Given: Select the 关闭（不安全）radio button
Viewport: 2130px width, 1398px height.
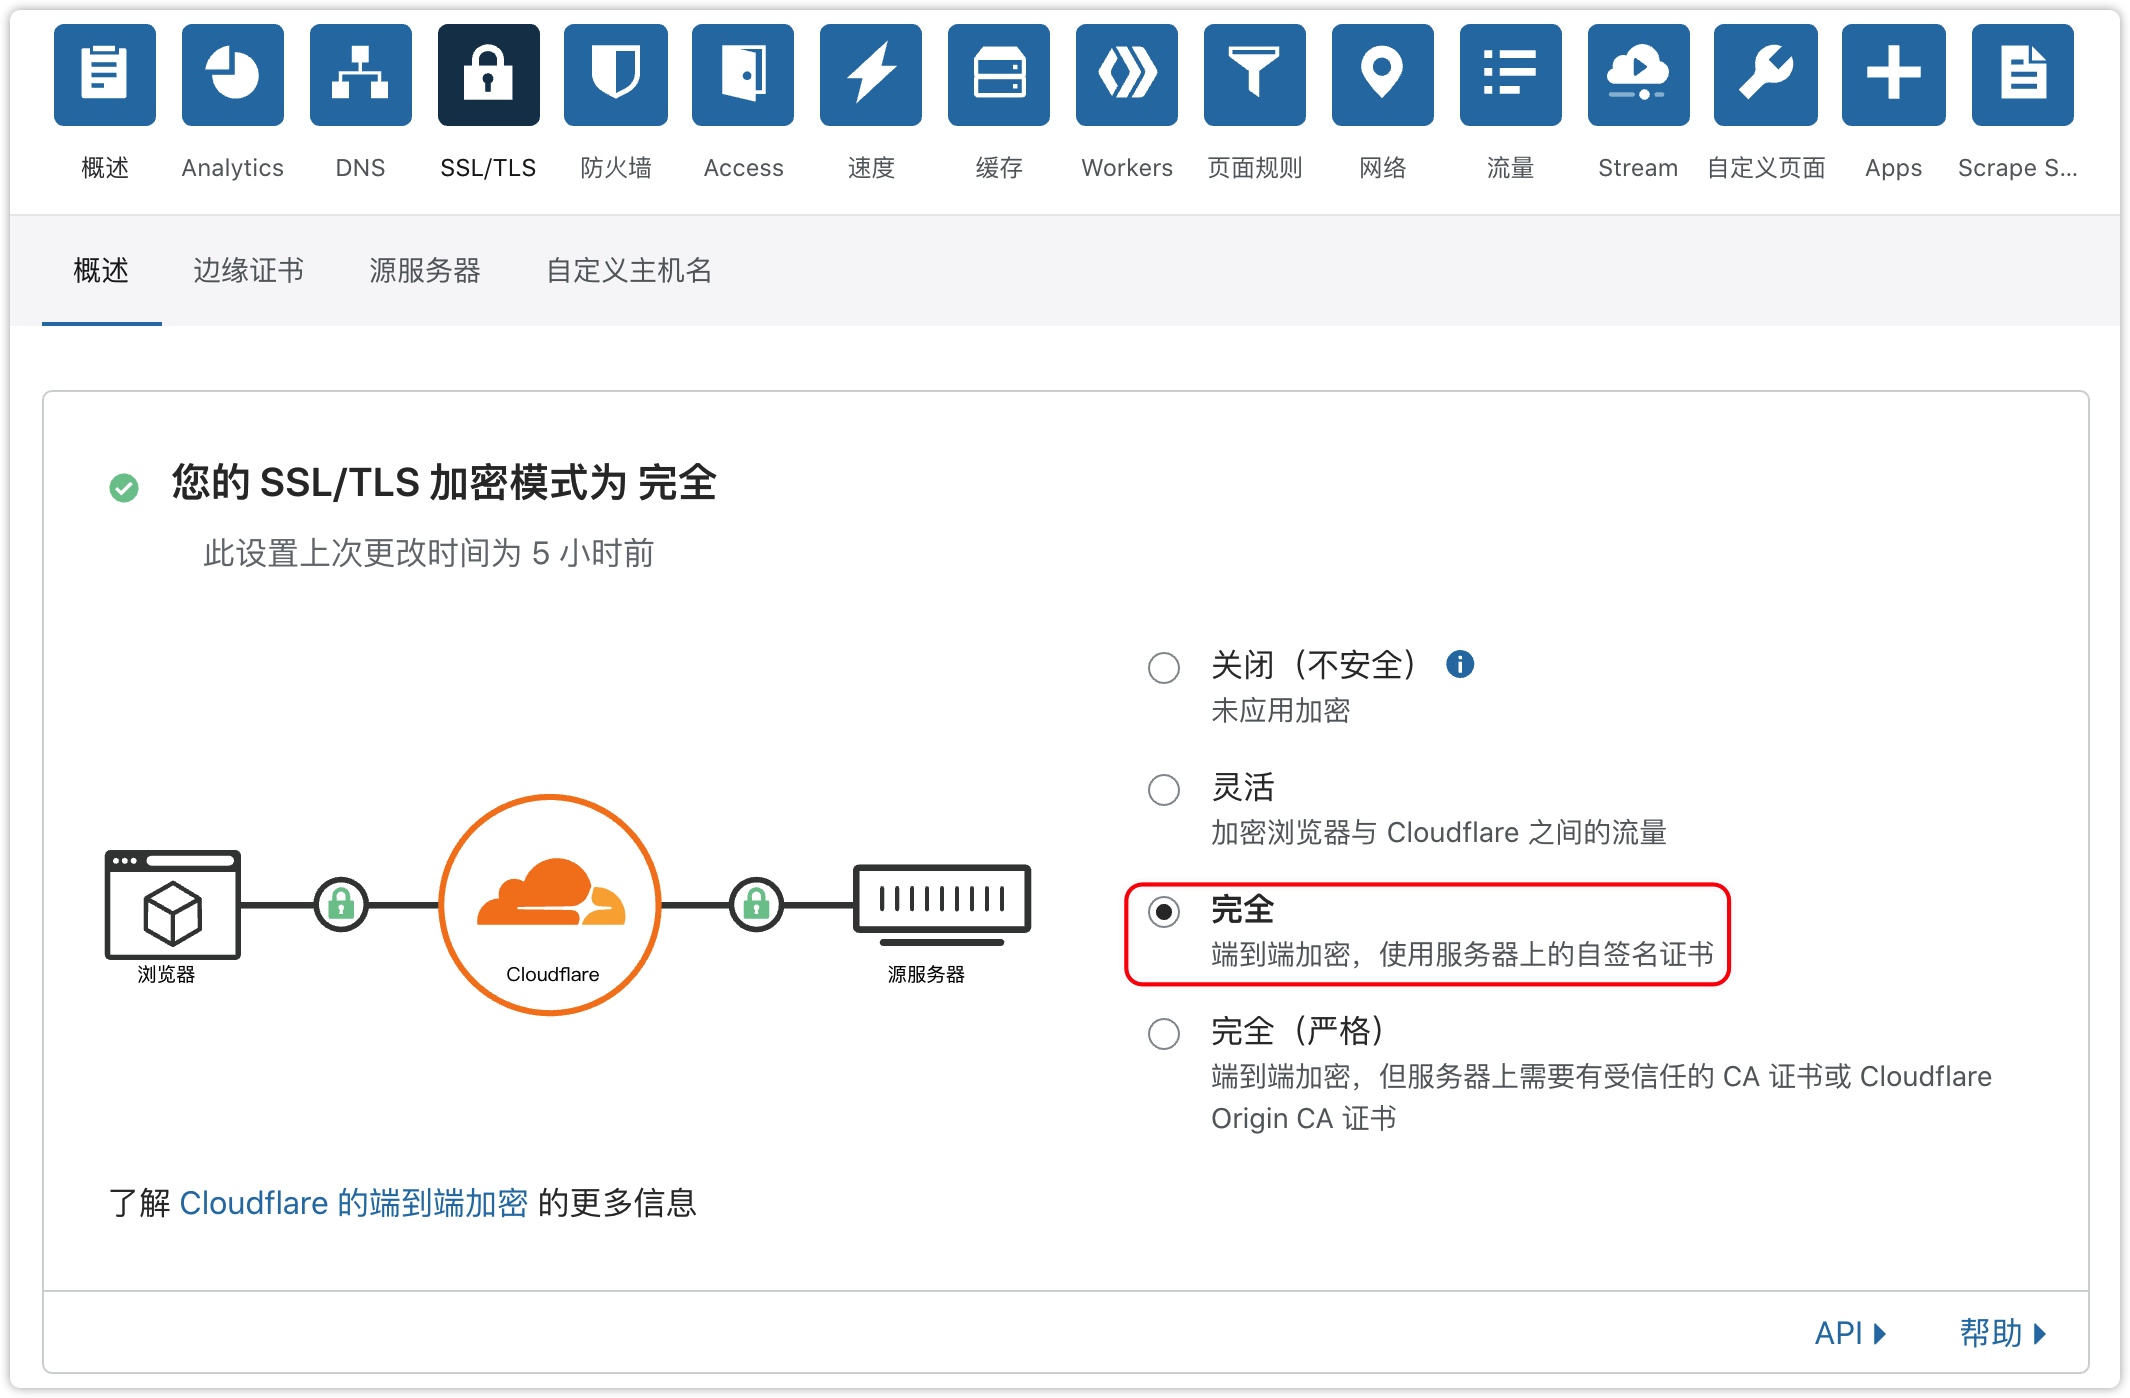Looking at the screenshot, I should pyautogui.click(x=1164, y=667).
